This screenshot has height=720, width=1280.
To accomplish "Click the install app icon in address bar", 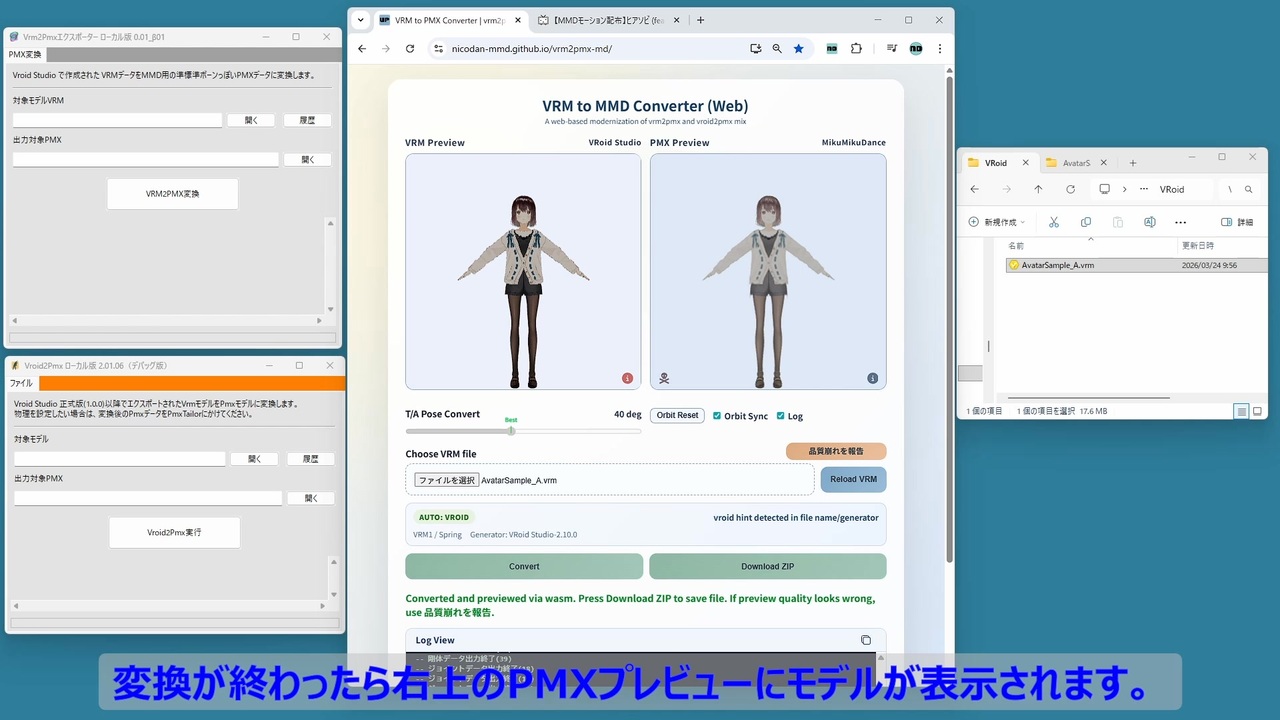I will point(756,48).
